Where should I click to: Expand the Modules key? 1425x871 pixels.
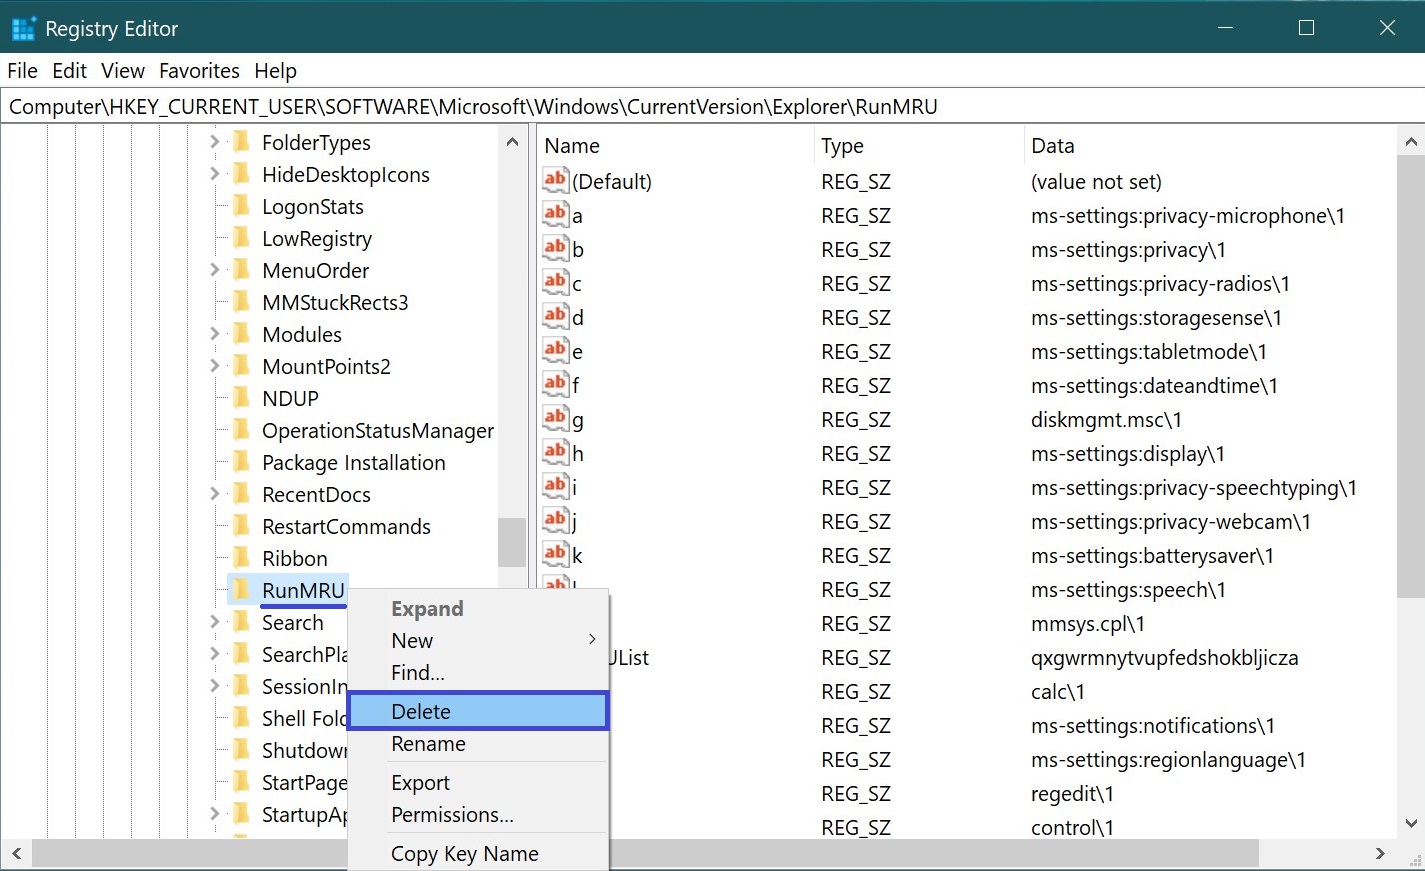coord(214,334)
